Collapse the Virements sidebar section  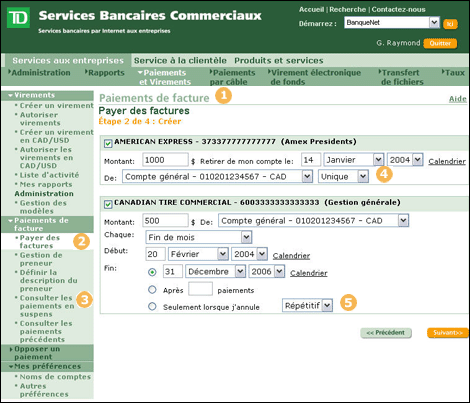tap(47, 95)
